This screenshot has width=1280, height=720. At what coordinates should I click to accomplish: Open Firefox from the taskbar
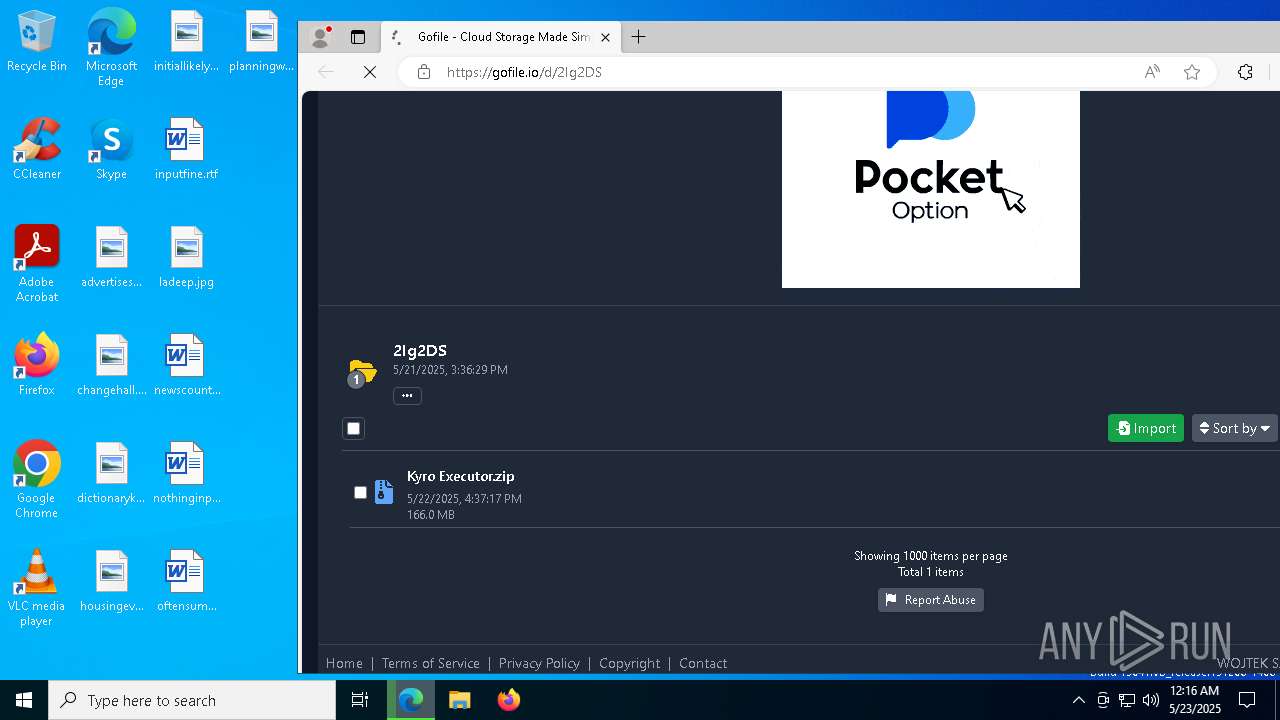508,700
